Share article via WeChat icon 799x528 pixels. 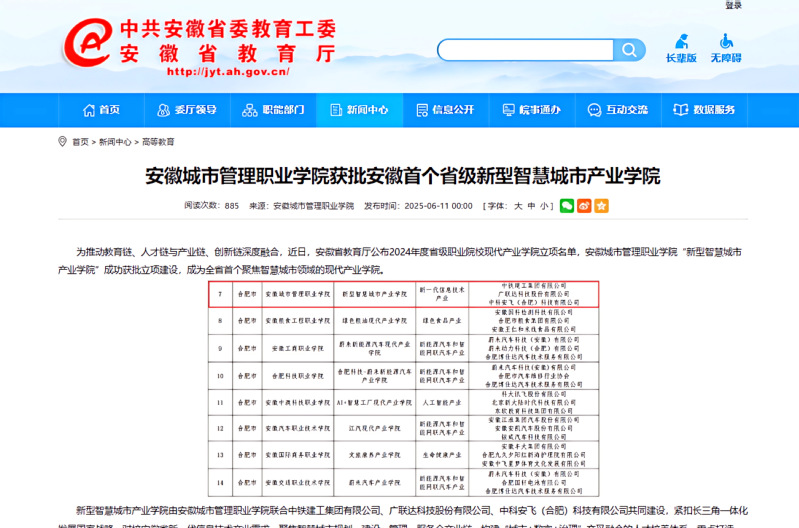point(567,206)
